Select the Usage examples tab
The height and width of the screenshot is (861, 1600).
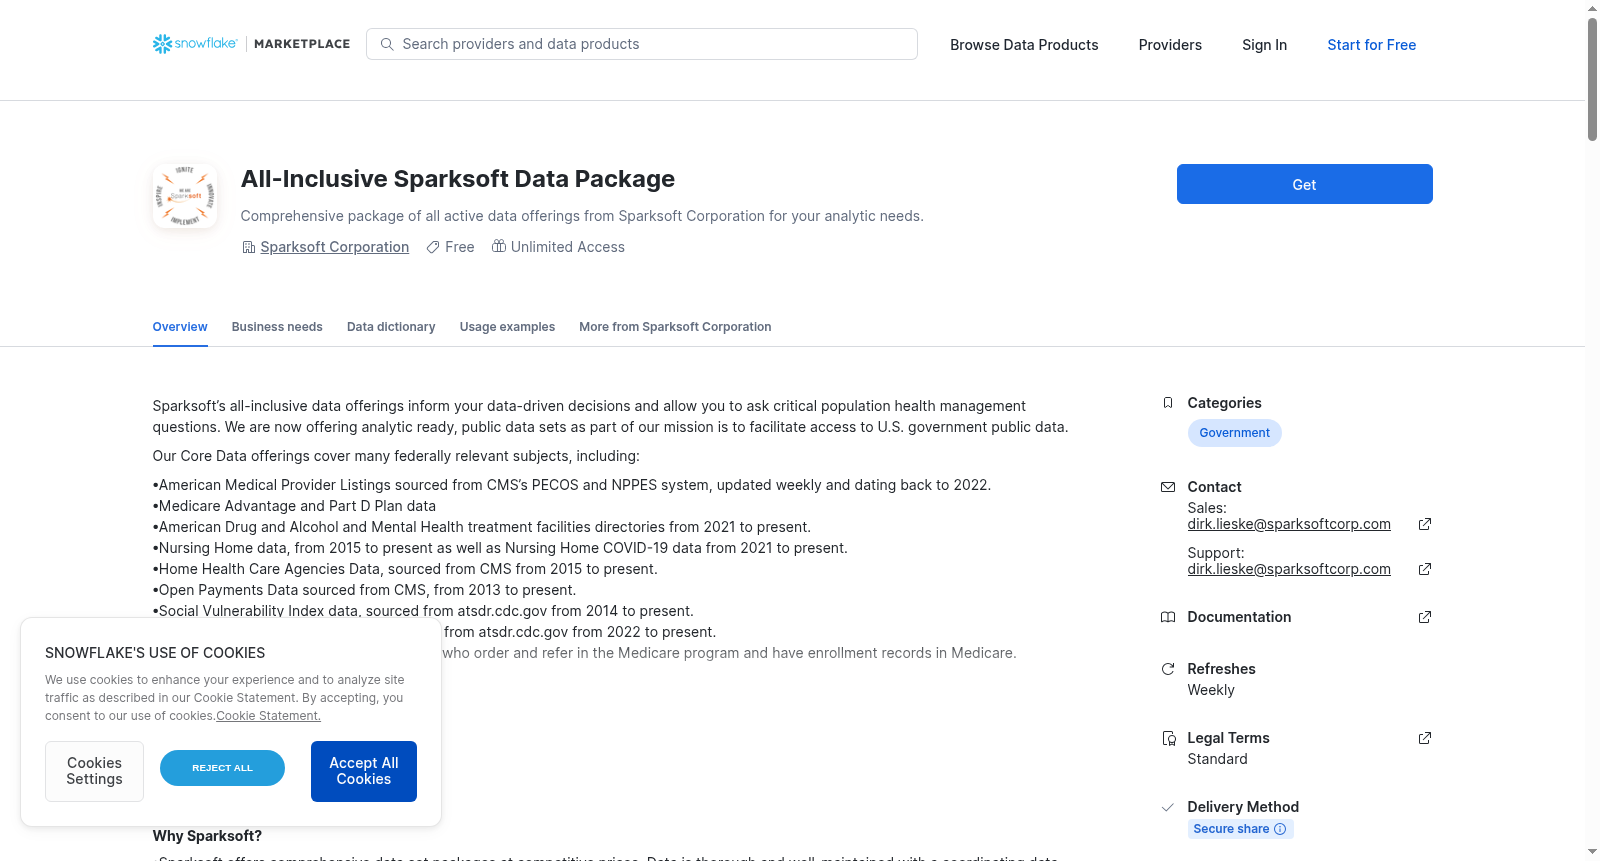[x=507, y=327]
